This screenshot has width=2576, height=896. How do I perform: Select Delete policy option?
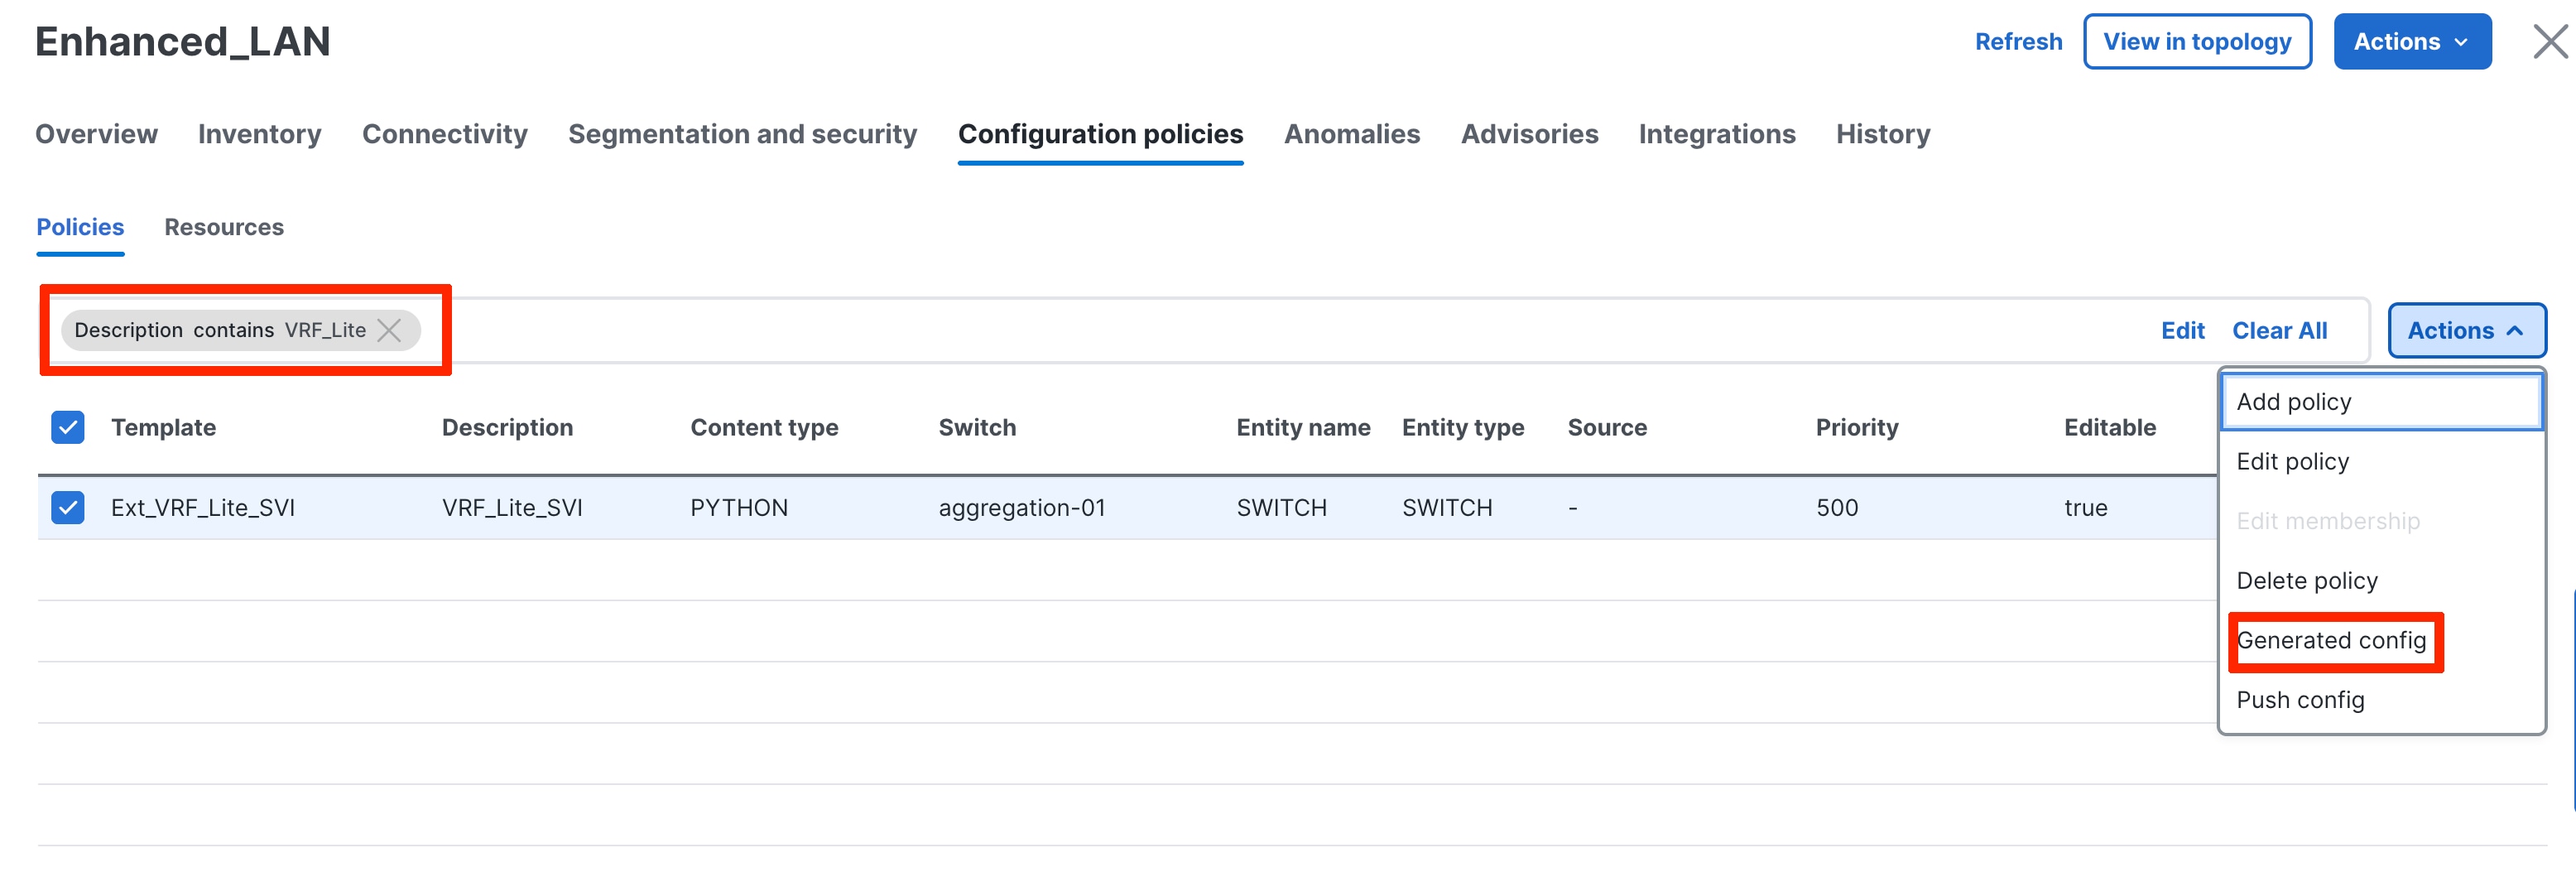point(2307,580)
